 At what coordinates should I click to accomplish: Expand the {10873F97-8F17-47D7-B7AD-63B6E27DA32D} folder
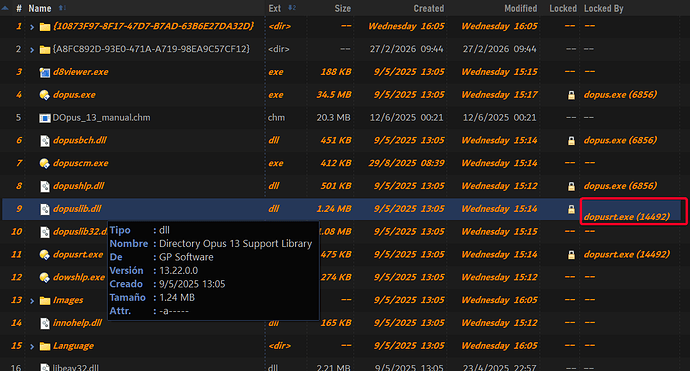(x=32, y=27)
